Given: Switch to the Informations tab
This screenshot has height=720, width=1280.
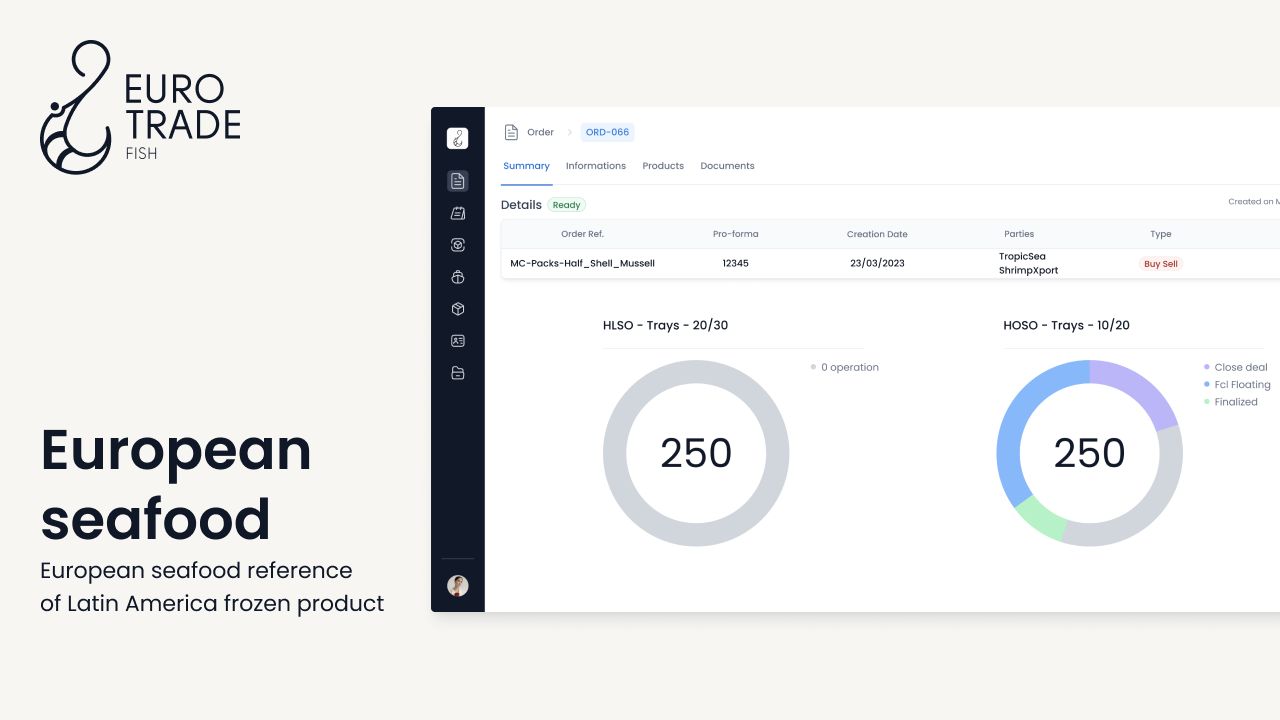Looking at the screenshot, I should (595, 166).
